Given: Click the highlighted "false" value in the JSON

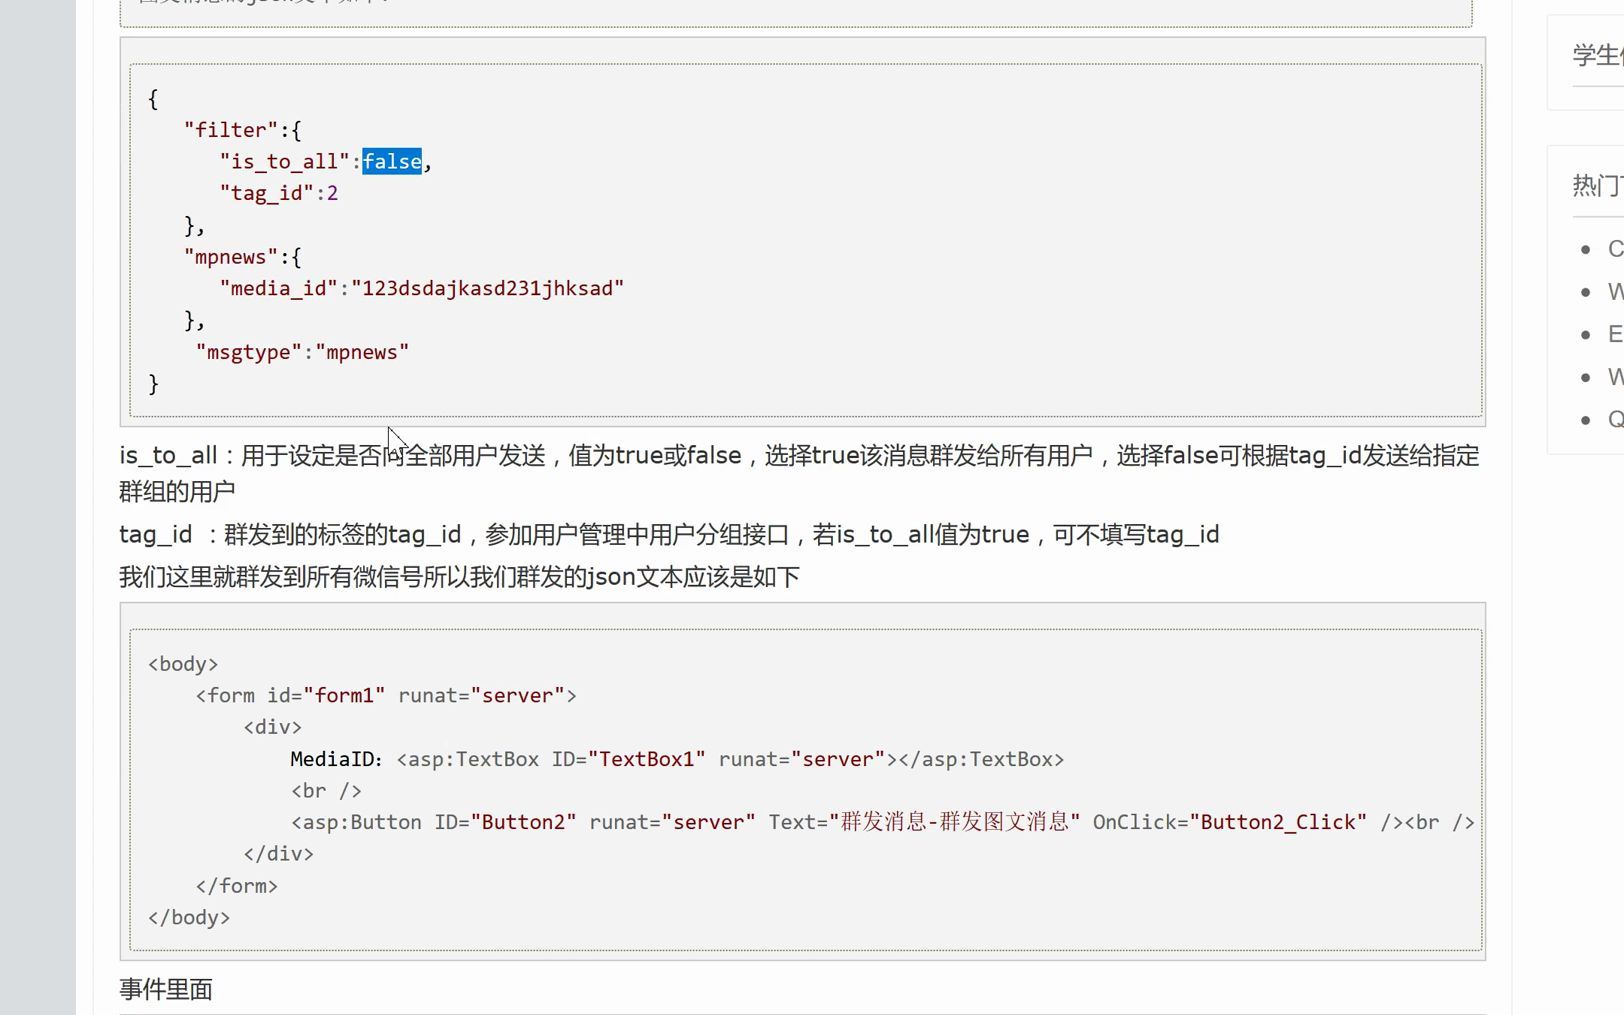Looking at the screenshot, I should click(392, 161).
